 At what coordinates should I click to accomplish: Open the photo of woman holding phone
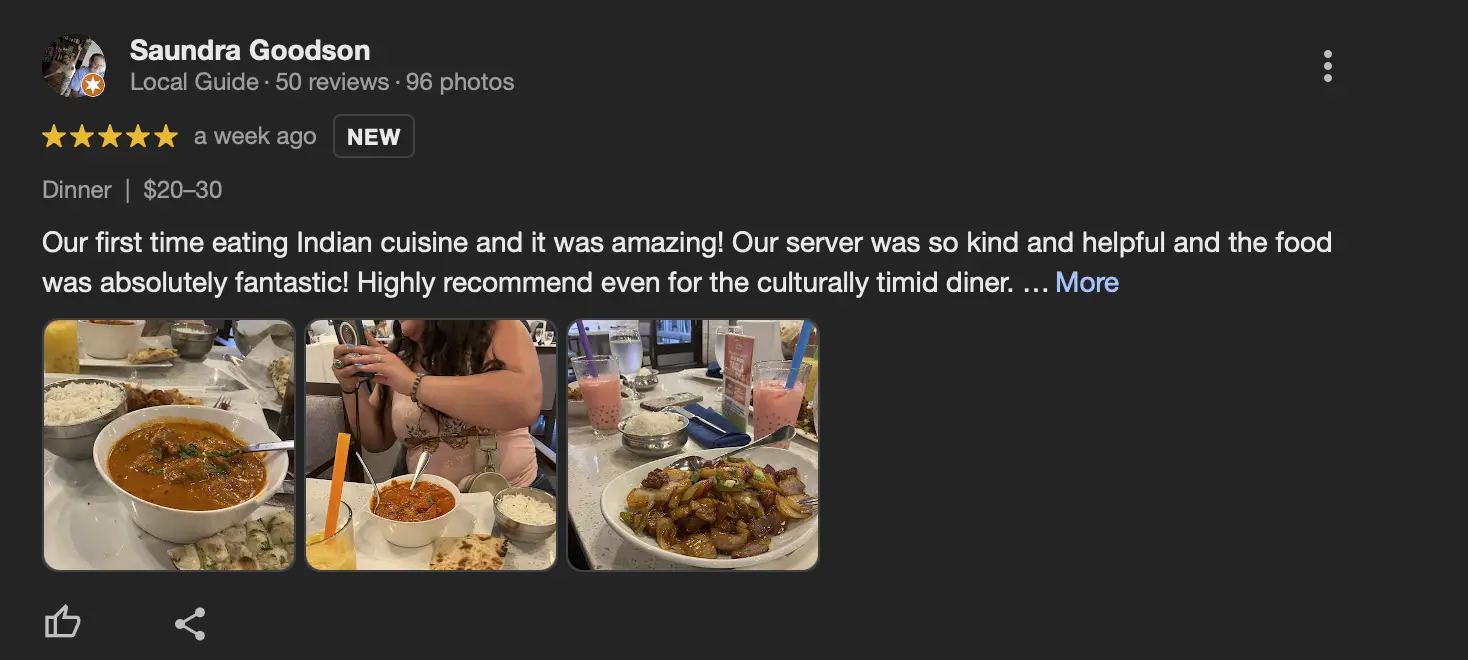[x=431, y=445]
